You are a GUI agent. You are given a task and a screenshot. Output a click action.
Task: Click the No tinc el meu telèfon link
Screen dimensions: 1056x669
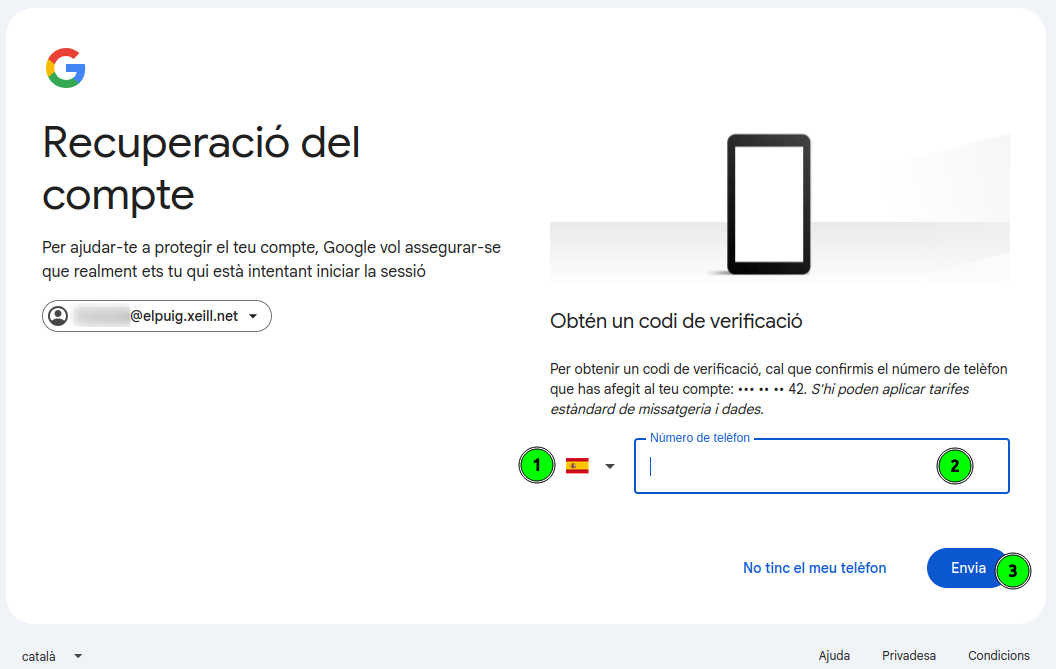814,568
